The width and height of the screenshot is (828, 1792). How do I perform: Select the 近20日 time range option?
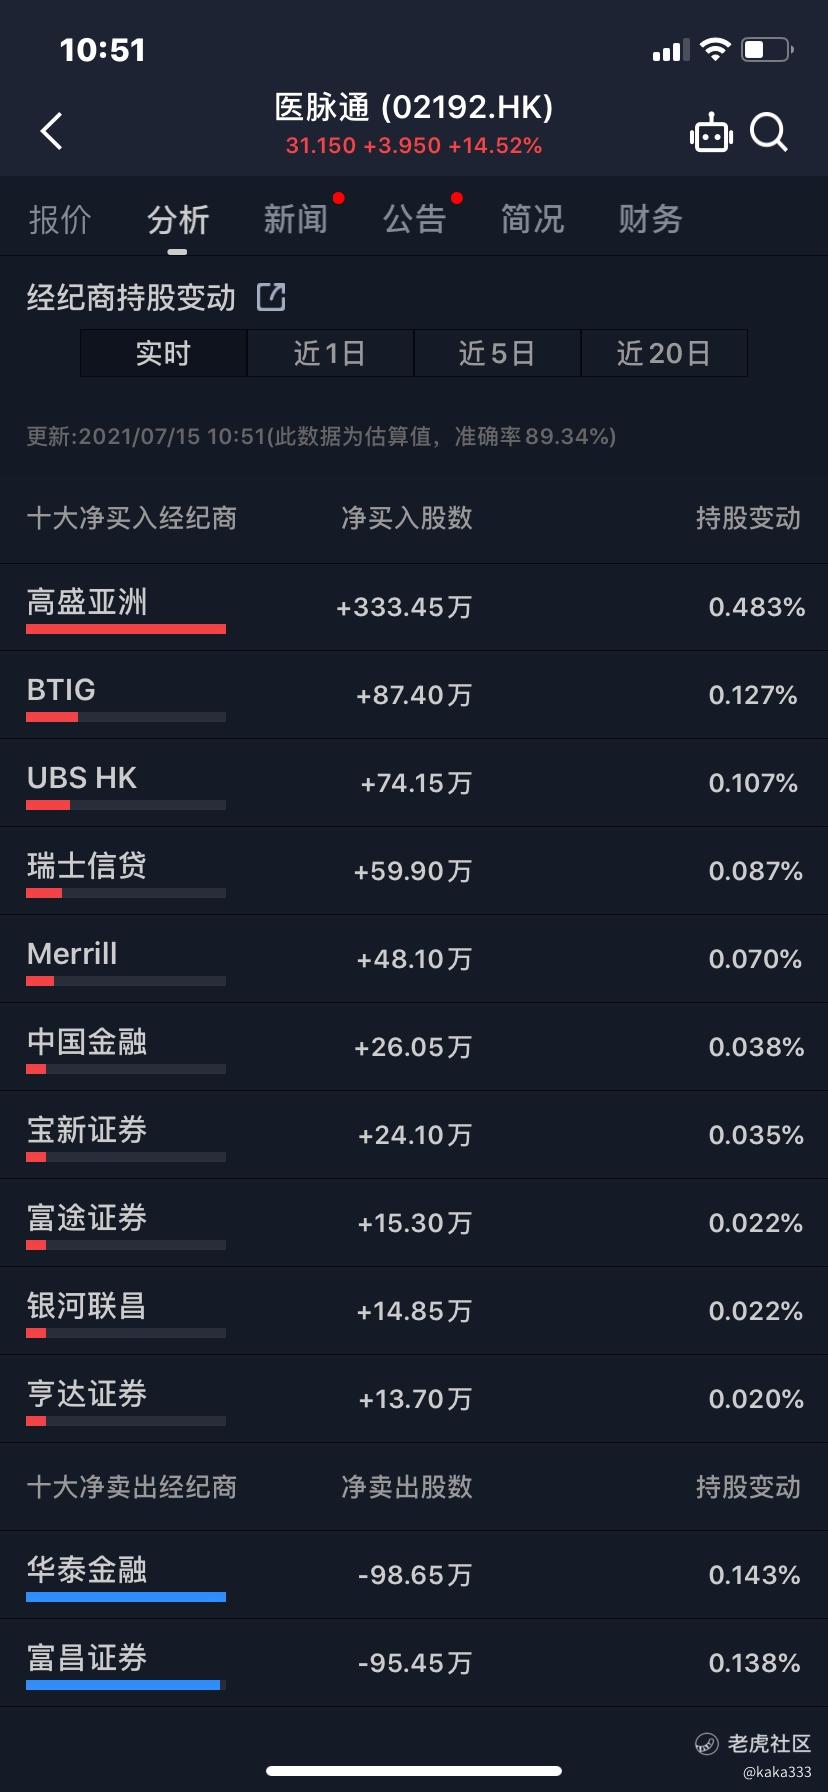664,353
